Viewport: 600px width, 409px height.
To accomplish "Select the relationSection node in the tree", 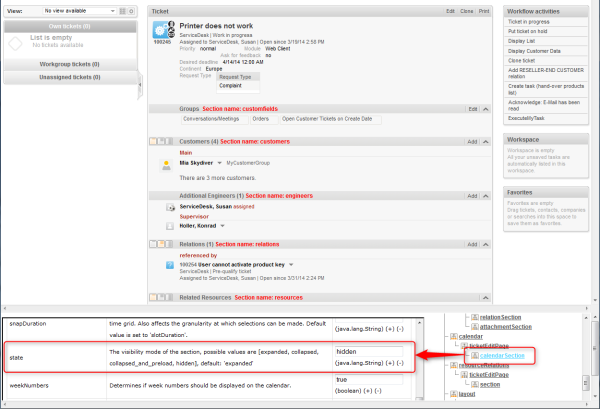I will click(501, 317).
